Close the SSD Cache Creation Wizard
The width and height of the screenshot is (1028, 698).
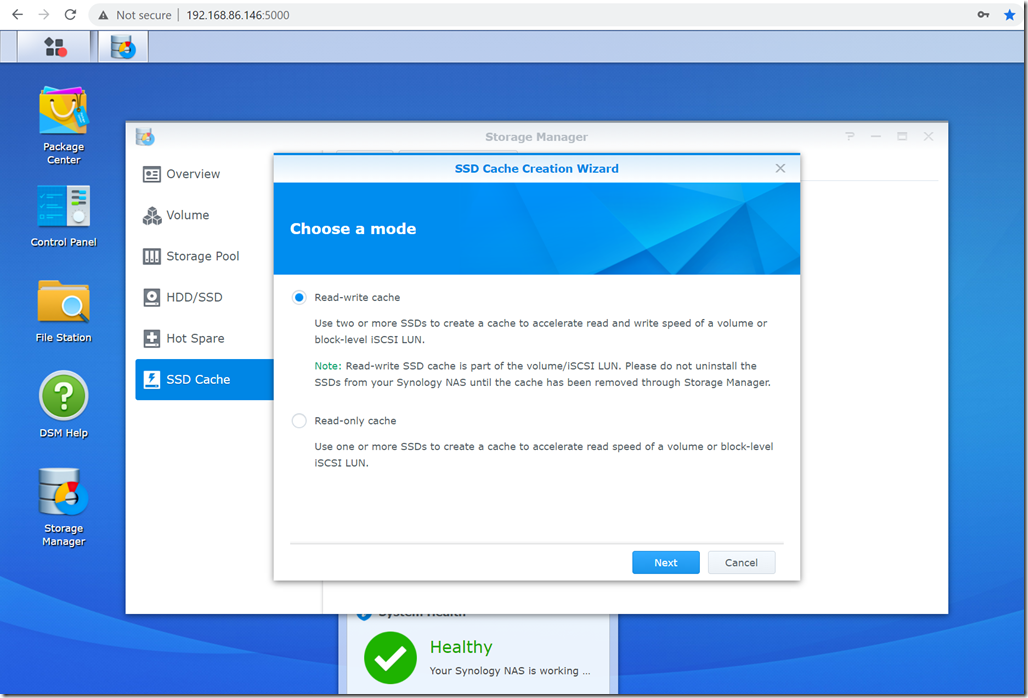[x=780, y=168]
